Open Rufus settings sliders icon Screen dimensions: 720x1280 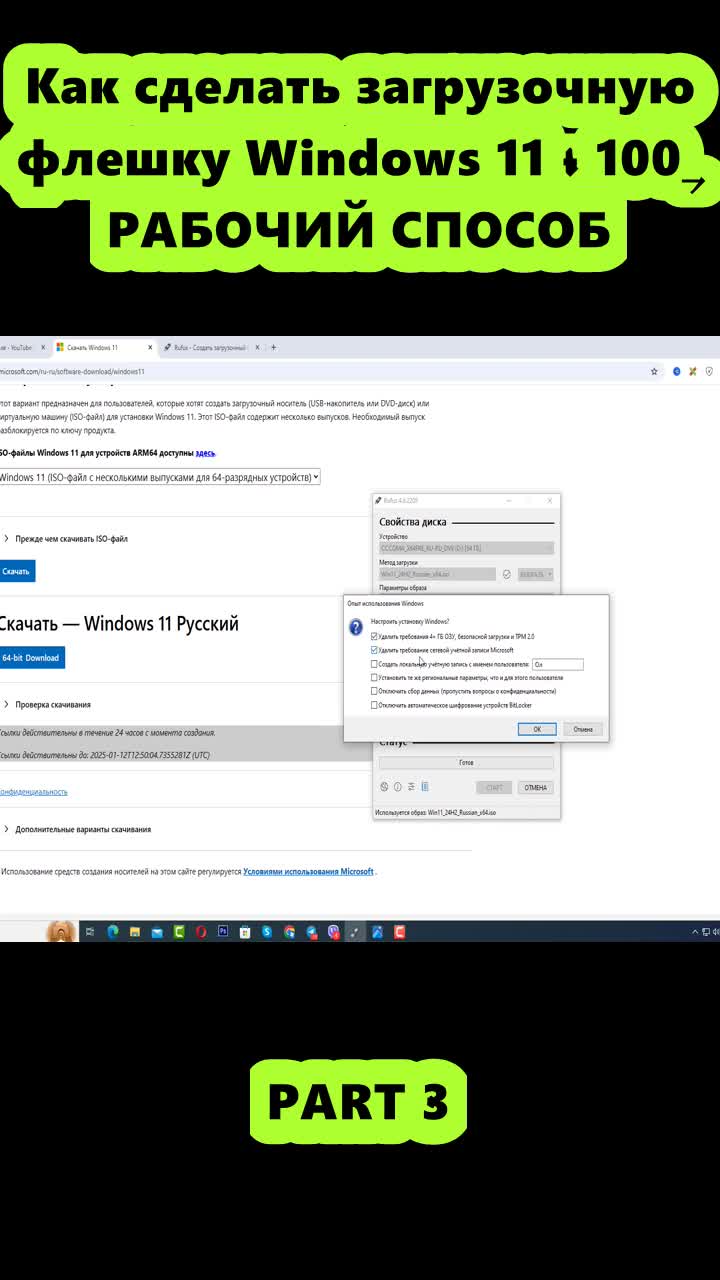point(411,787)
